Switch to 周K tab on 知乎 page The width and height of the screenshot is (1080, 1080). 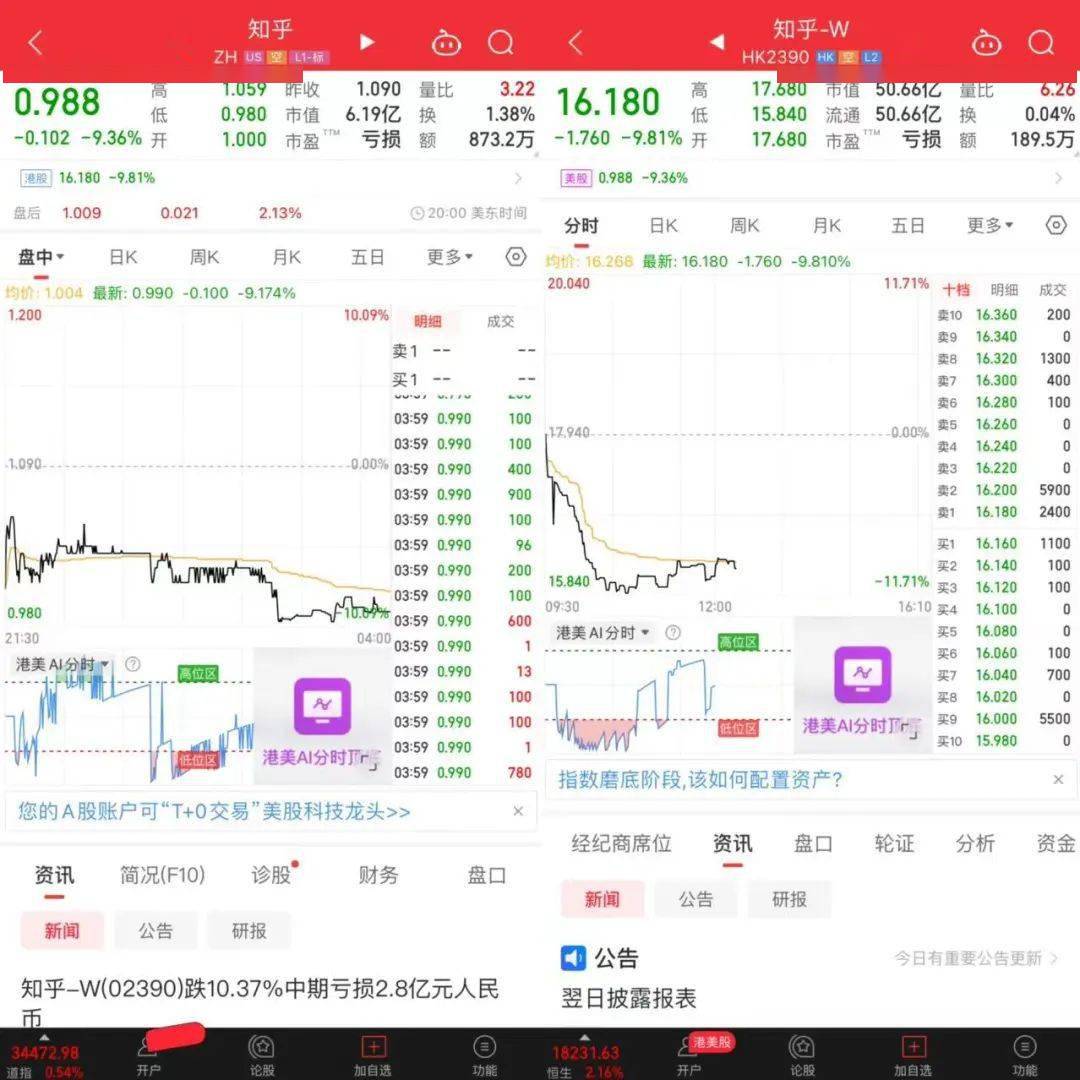205,258
